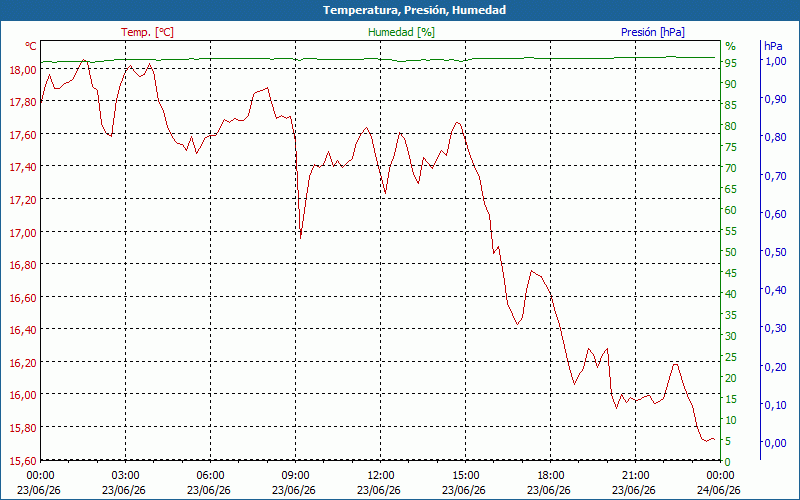This screenshot has height=500, width=800.
Task: Click the 00:00 24/06/26 time axis label
Action: 719,483
